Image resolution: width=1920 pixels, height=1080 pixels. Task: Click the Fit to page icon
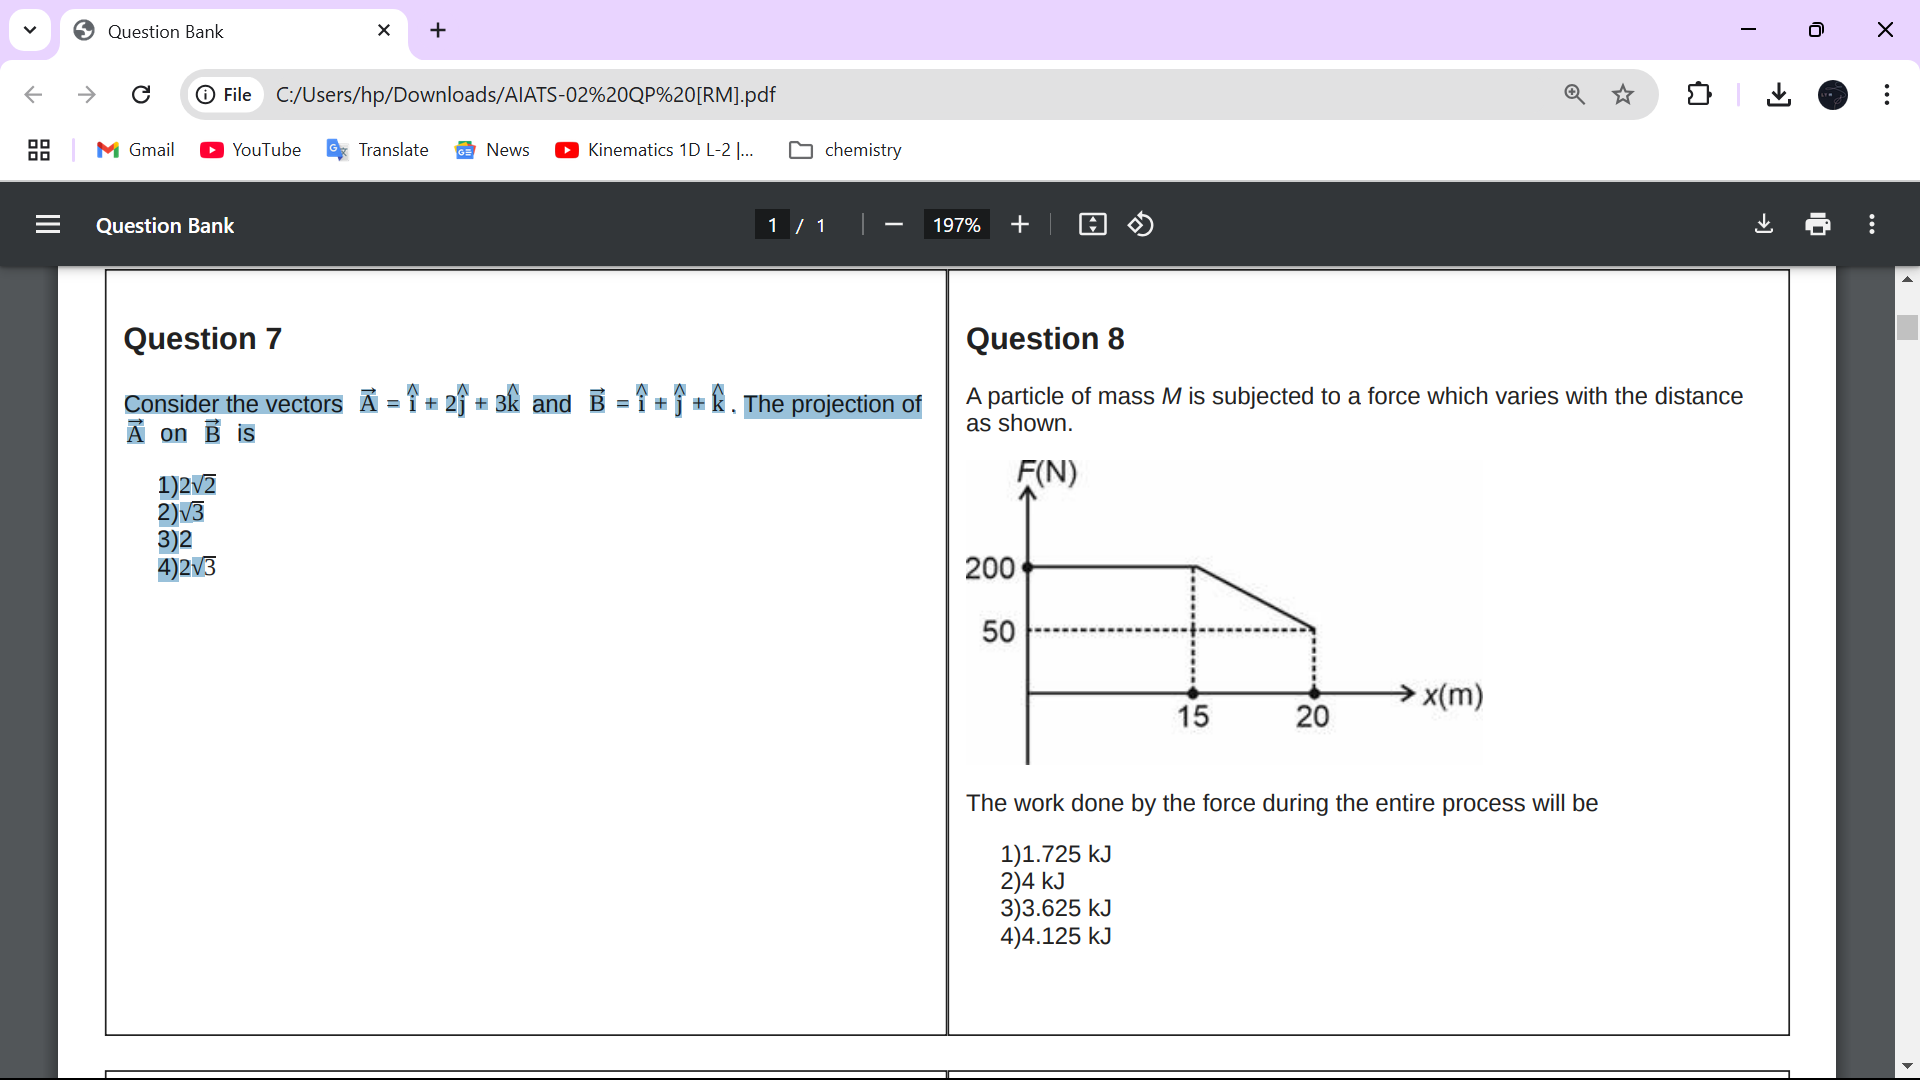[x=1093, y=225]
